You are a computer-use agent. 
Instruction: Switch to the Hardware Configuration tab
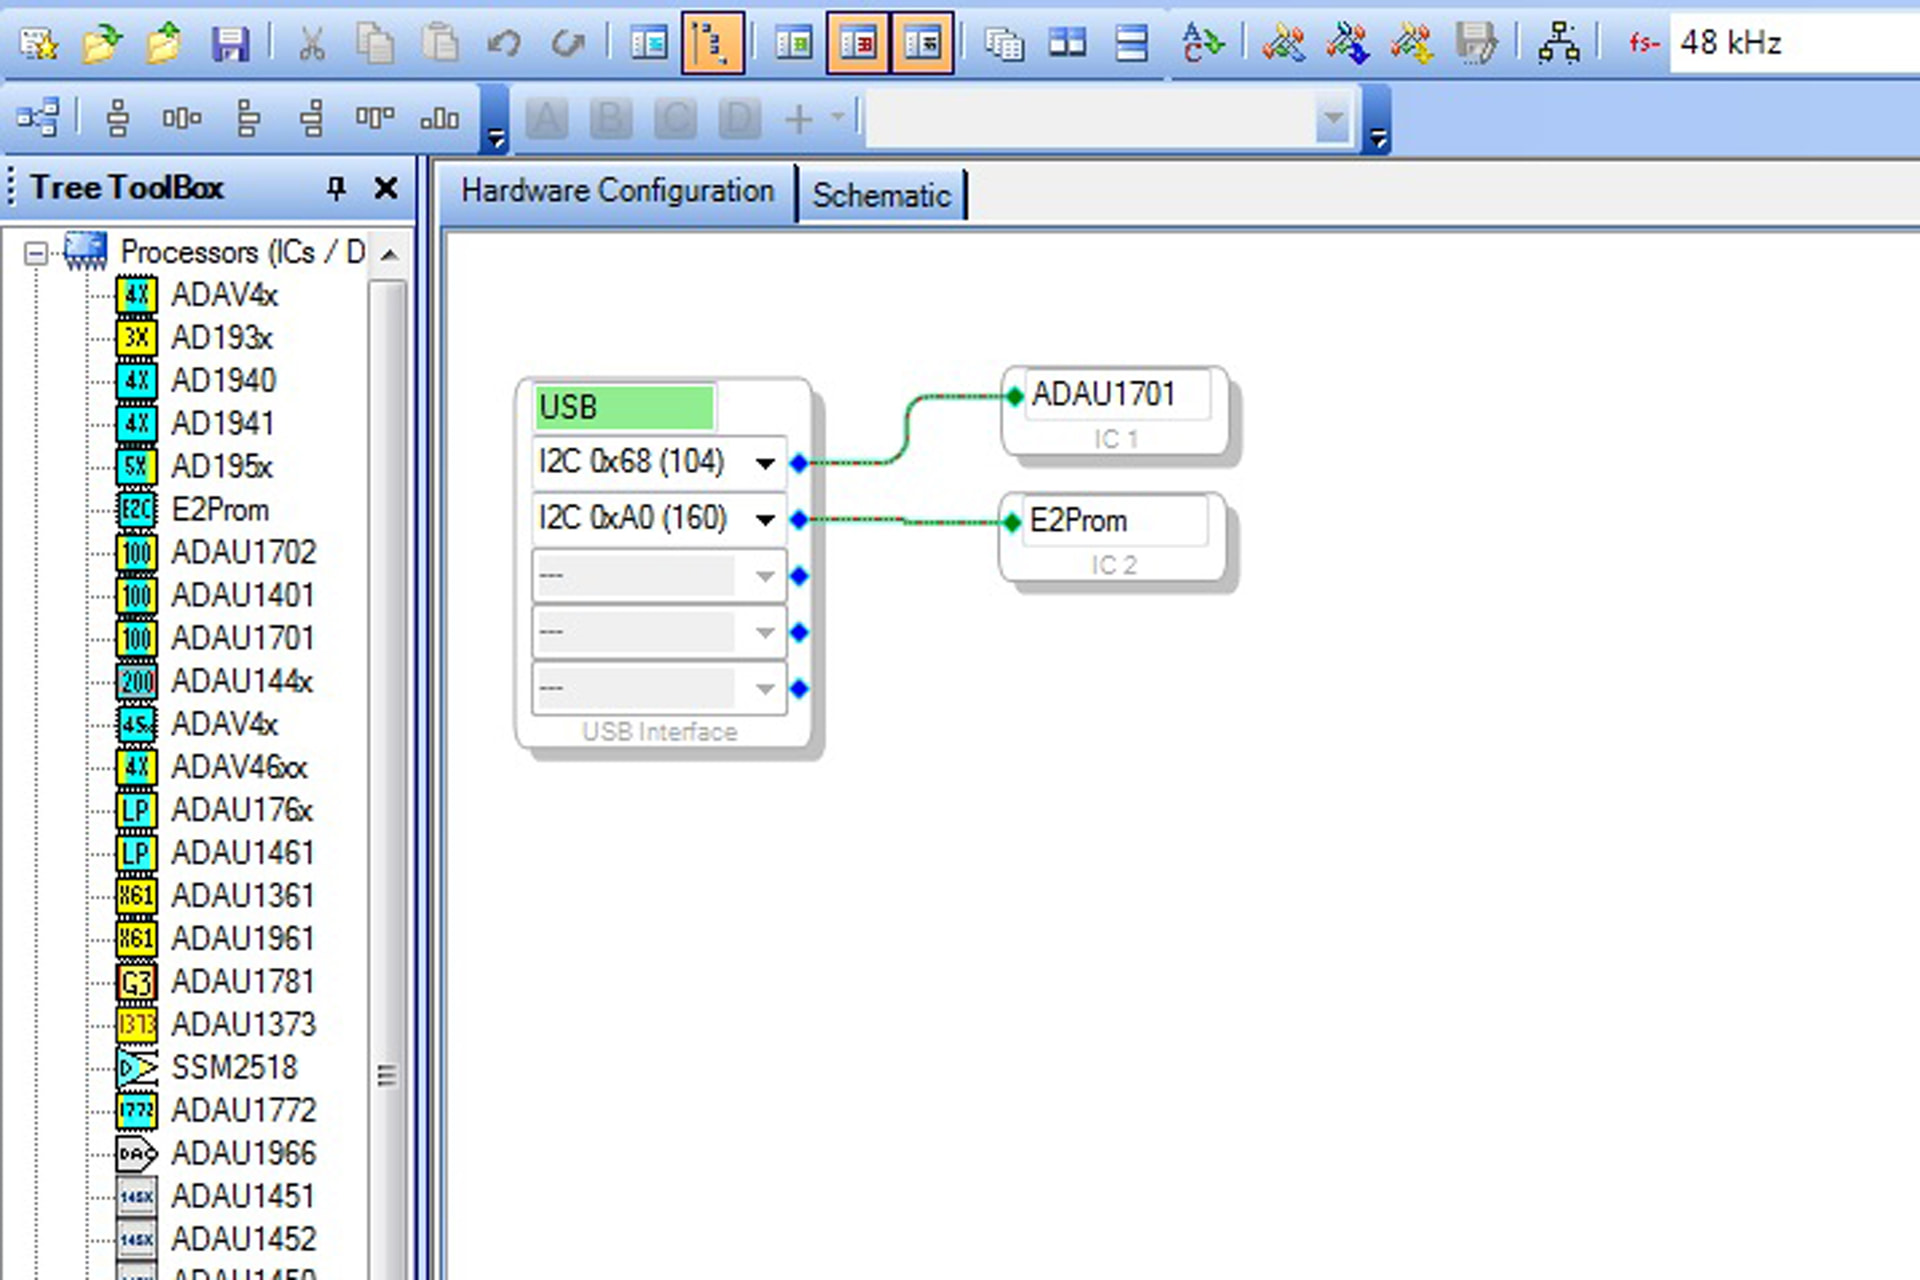617,191
